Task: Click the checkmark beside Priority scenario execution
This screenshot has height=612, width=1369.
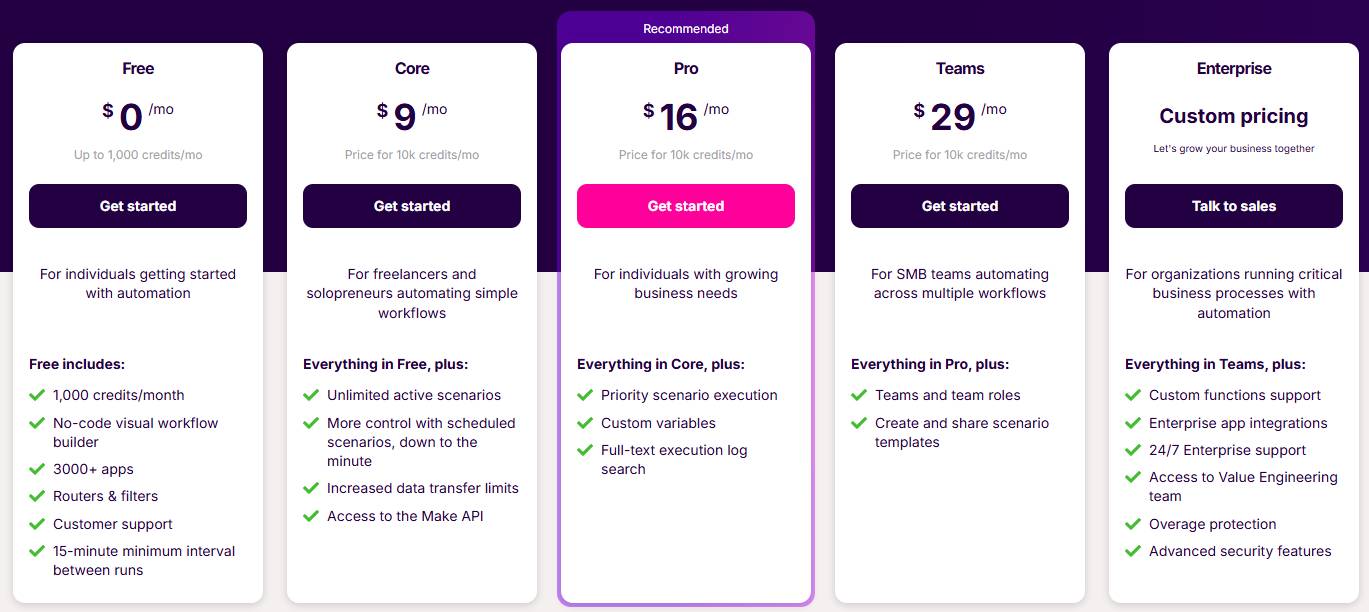Action: [585, 395]
